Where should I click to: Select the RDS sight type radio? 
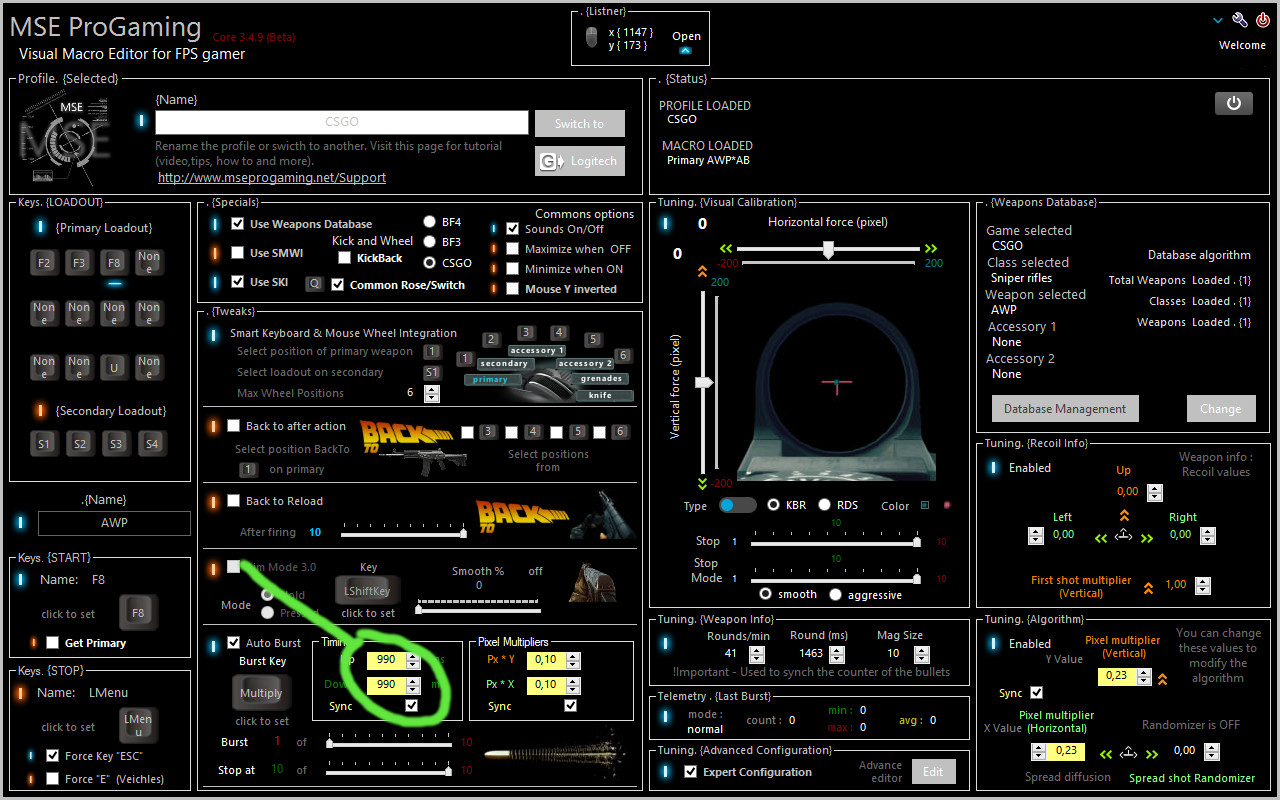click(825, 505)
